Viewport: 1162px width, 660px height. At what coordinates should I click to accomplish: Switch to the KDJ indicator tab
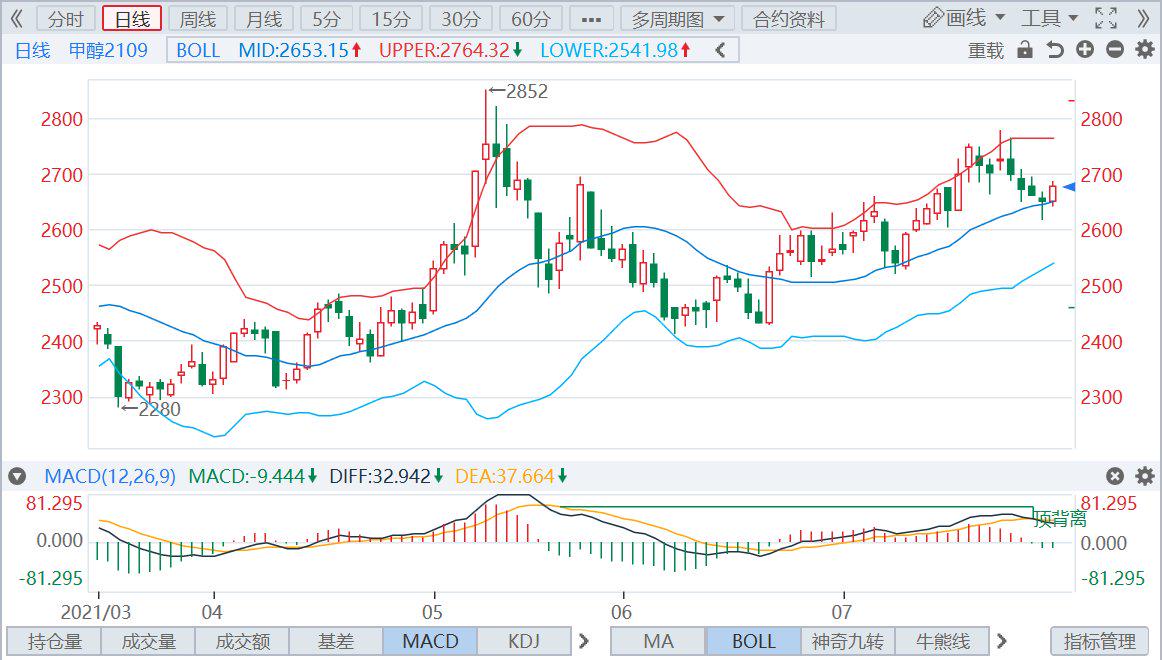pyautogui.click(x=524, y=641)
